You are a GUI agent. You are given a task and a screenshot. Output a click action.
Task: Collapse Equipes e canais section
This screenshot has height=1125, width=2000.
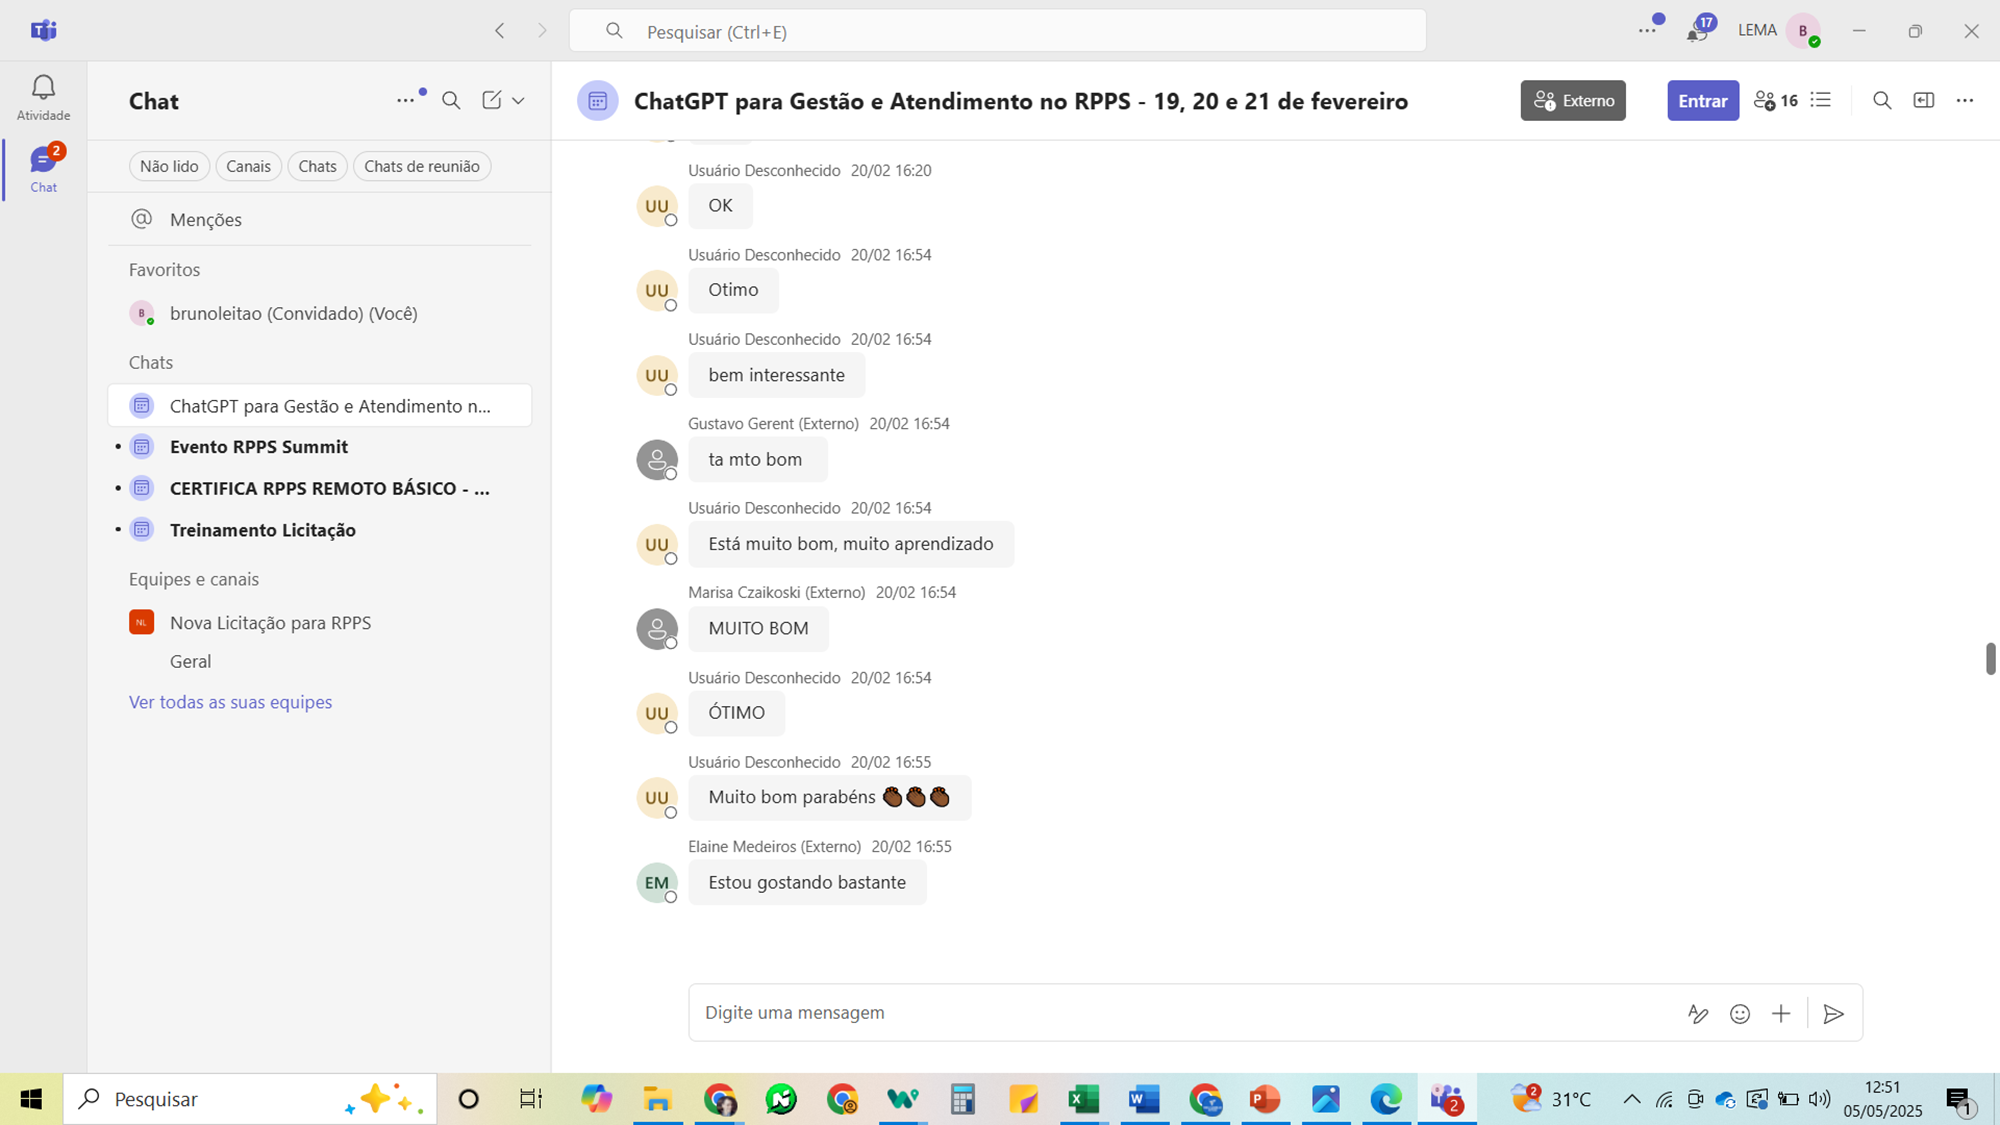pyautogui.click(x=194, y=579)
